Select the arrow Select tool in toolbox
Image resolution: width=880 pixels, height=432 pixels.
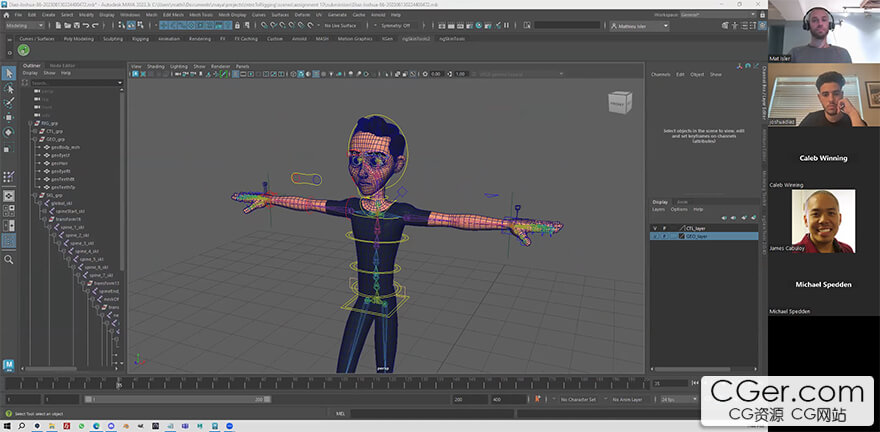coord(9,73)
